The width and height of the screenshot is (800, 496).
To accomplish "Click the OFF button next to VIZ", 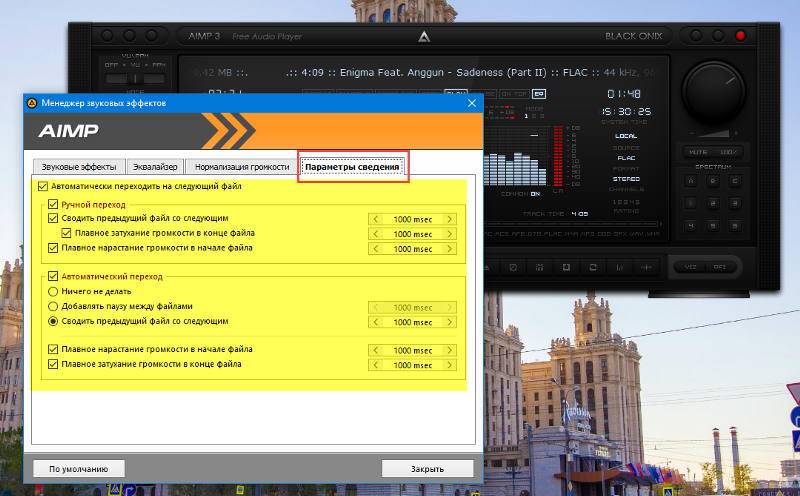I will coord(719,267).
